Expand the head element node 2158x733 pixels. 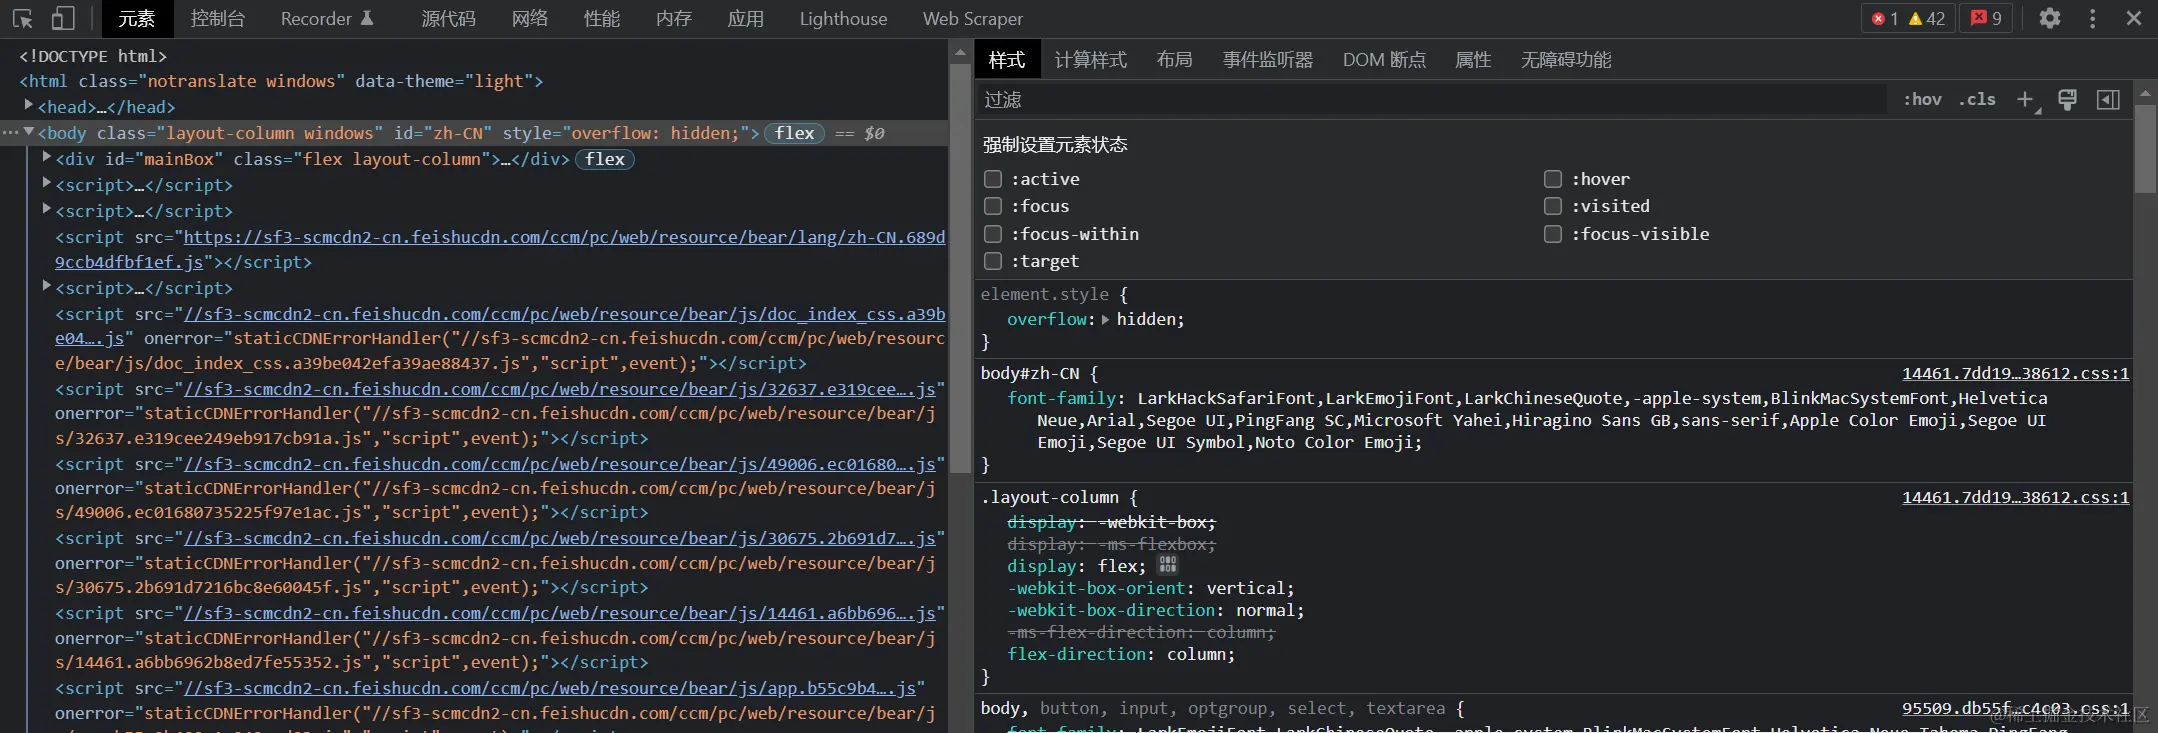point(29,105)
